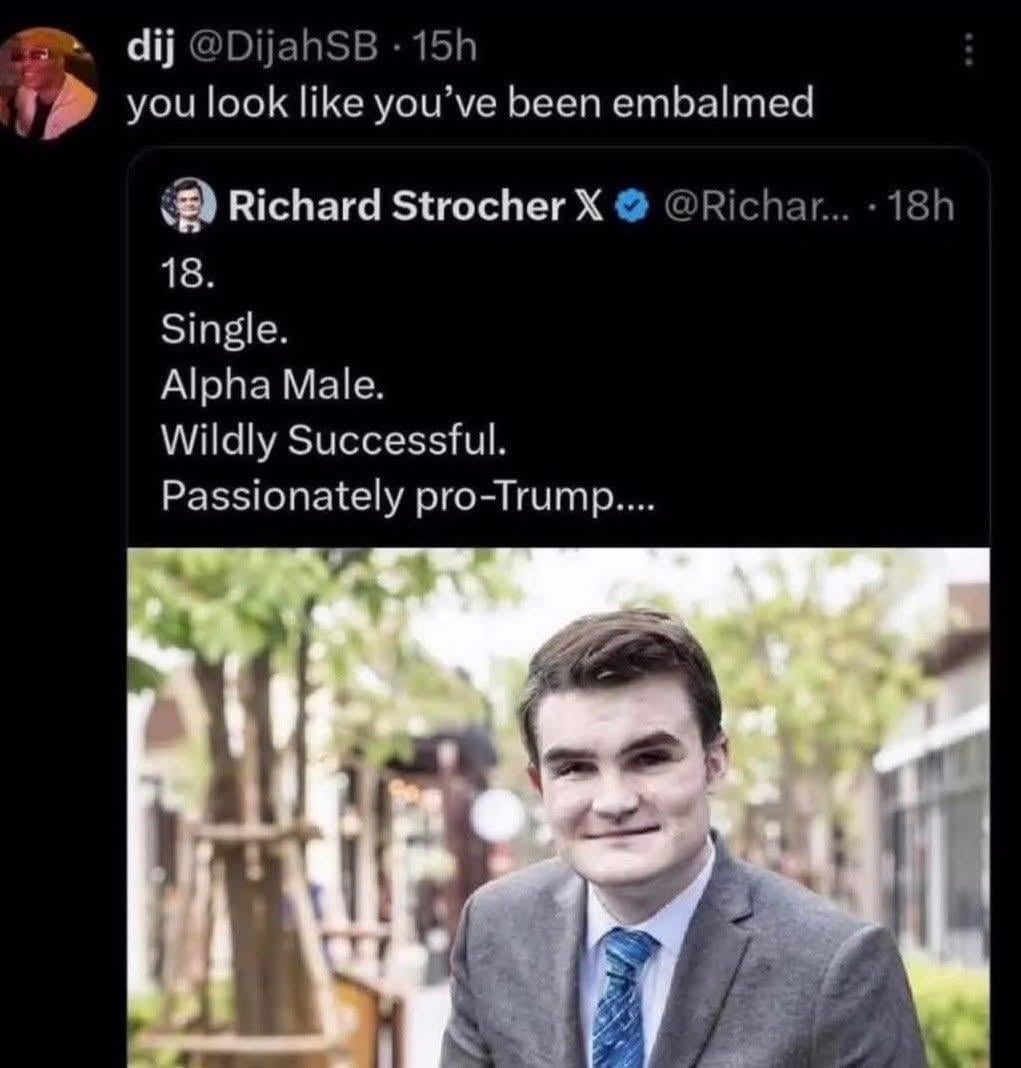
Task: Open the three-dot more options menu
Action: pos(967,48)
